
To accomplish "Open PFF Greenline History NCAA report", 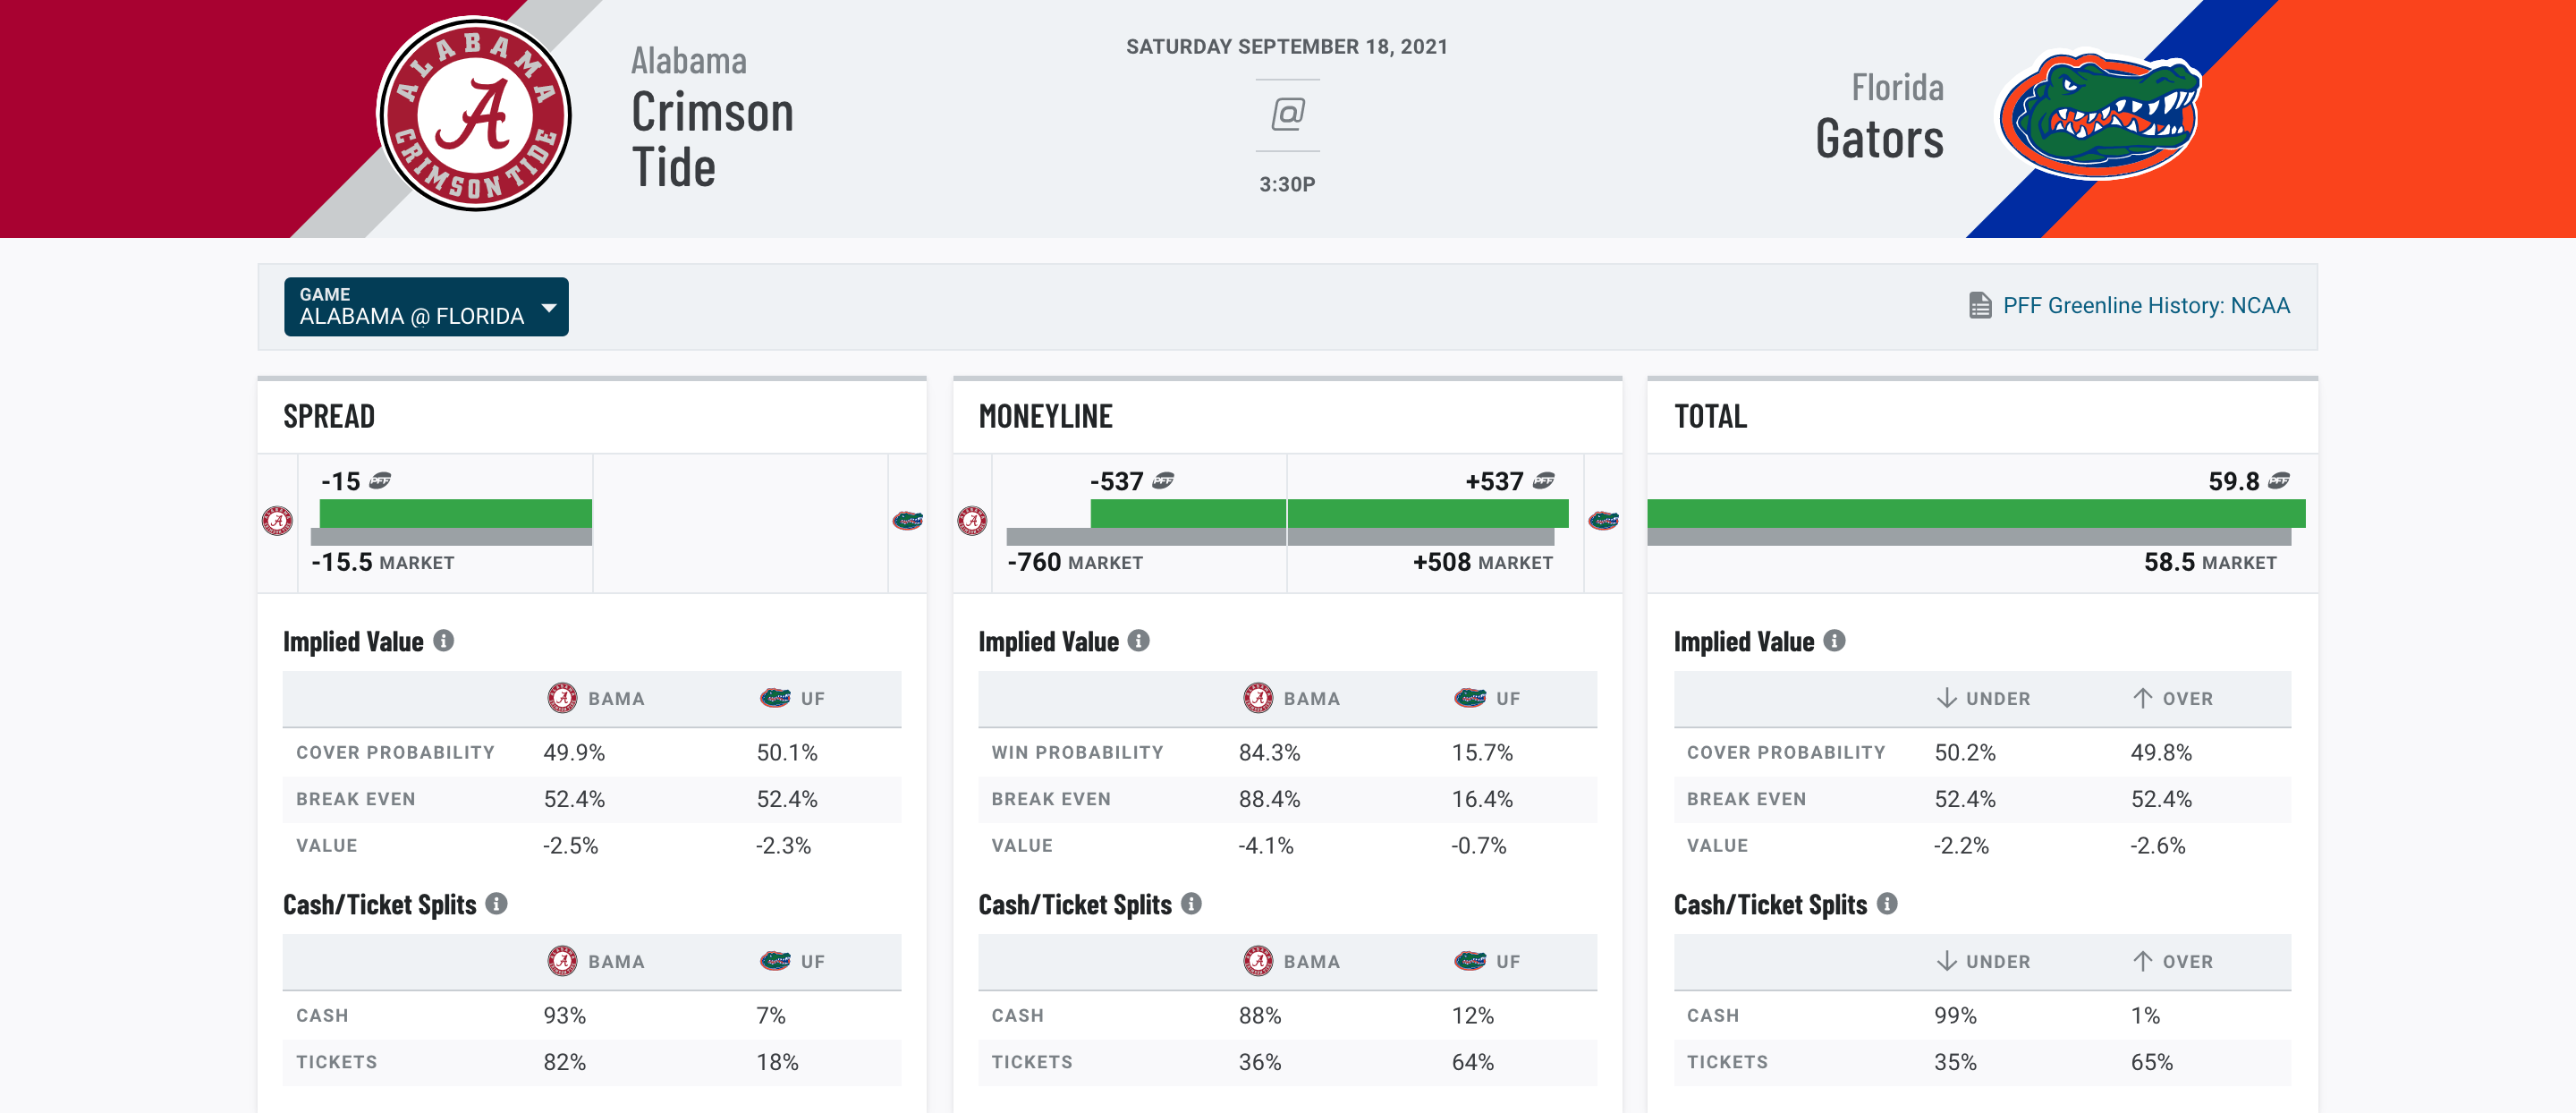I will tap(2129, 304).
